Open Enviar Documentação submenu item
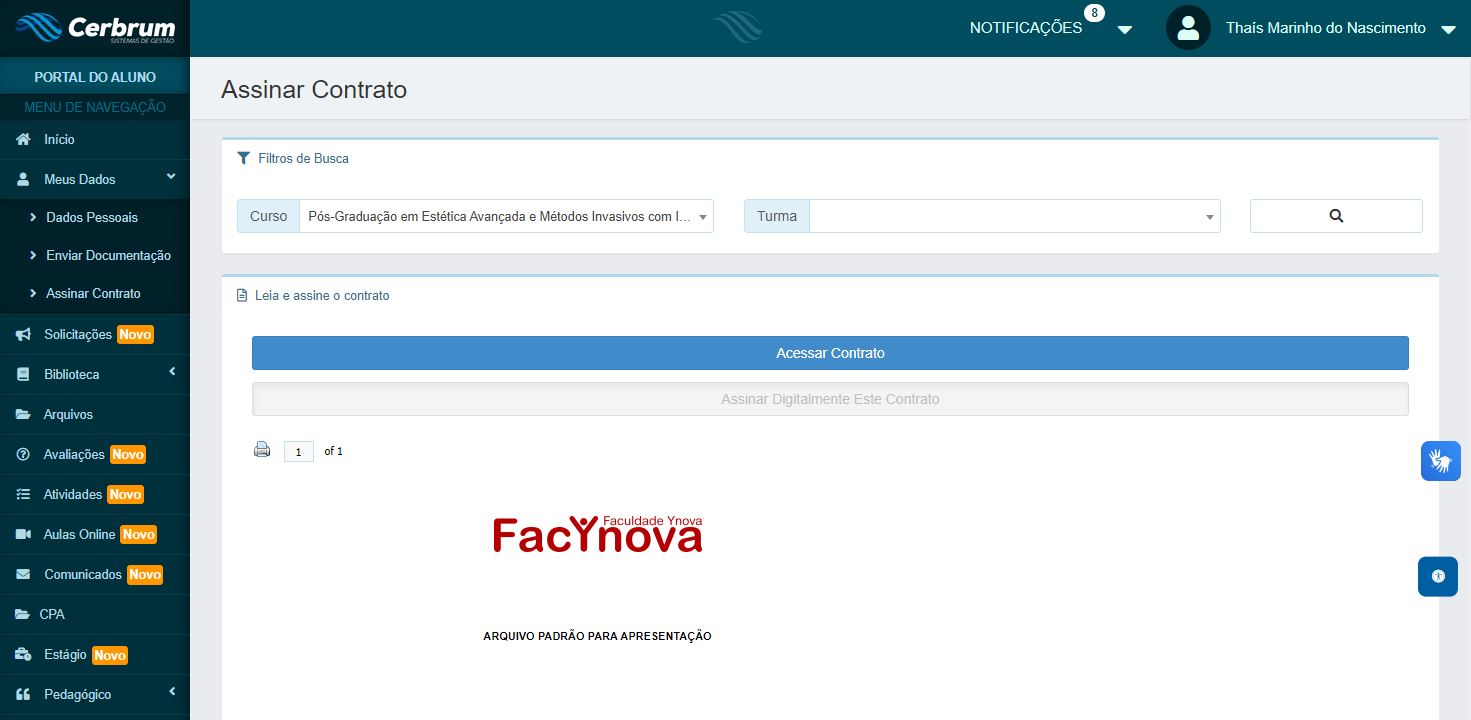The width and height of the screenshot is (1471, 720). click(95, 255)
